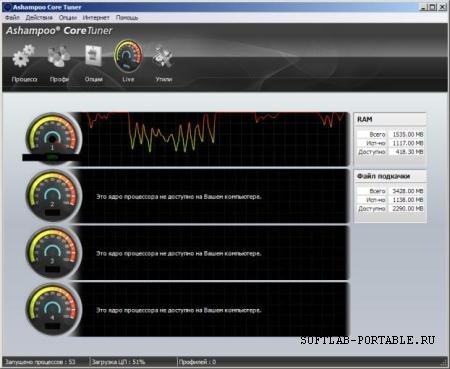This screenshot has height=369, width=450.
Task: Click the Ashampoo Core Tuner title bar icon
Action: (7, 7)
